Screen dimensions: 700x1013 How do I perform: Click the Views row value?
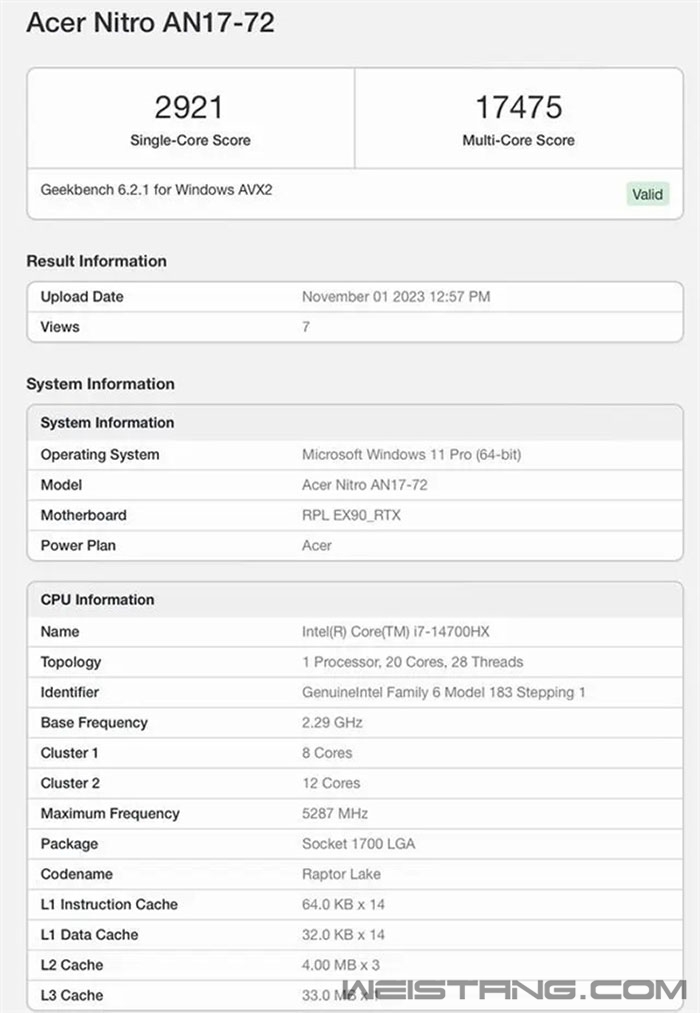306,327
